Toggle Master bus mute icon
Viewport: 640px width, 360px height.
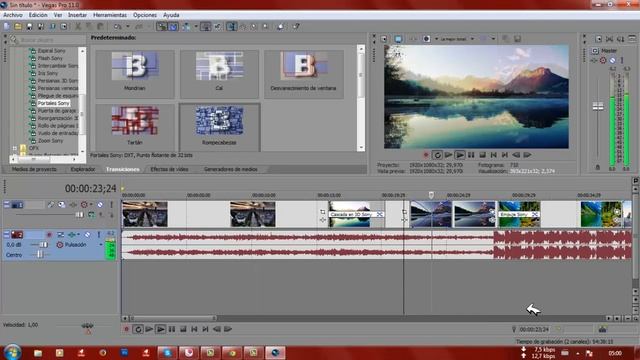613,60
